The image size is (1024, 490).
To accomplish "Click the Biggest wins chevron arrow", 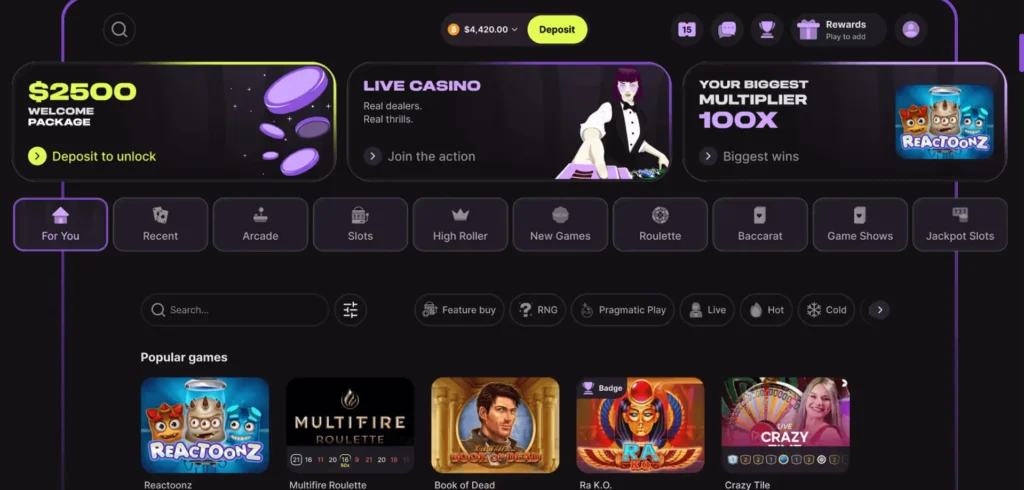I will click(708, 156).
